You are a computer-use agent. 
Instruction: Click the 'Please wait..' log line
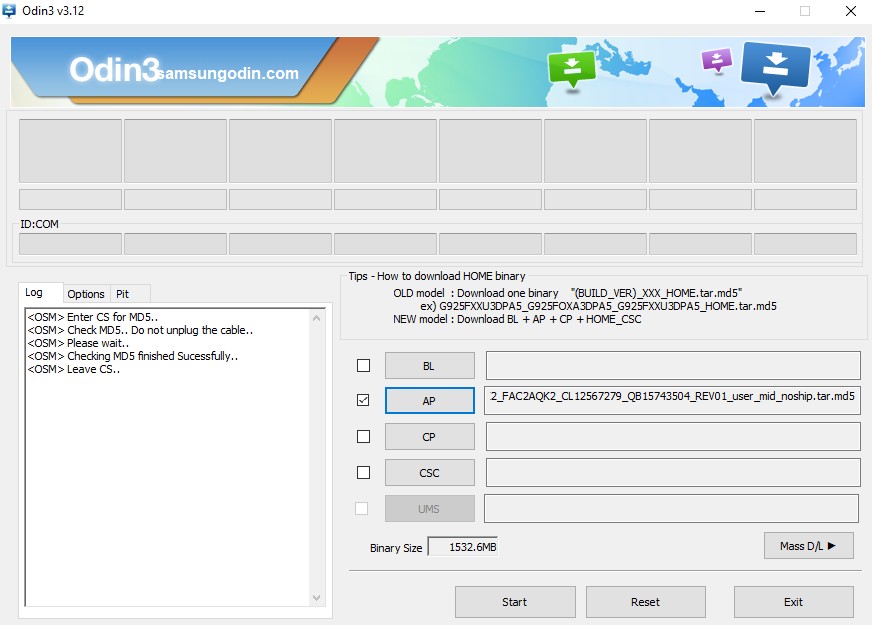point(78,343)
